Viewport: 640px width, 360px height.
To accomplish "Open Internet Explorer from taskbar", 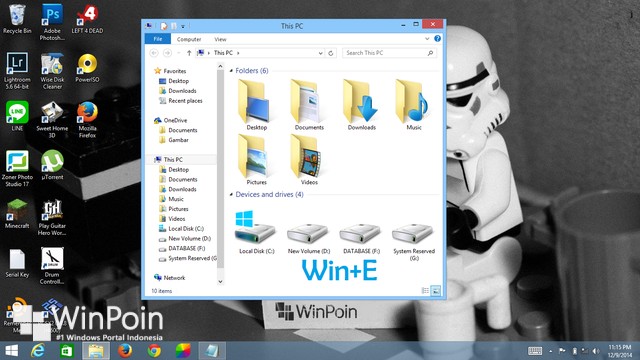I will pos(38,351).
